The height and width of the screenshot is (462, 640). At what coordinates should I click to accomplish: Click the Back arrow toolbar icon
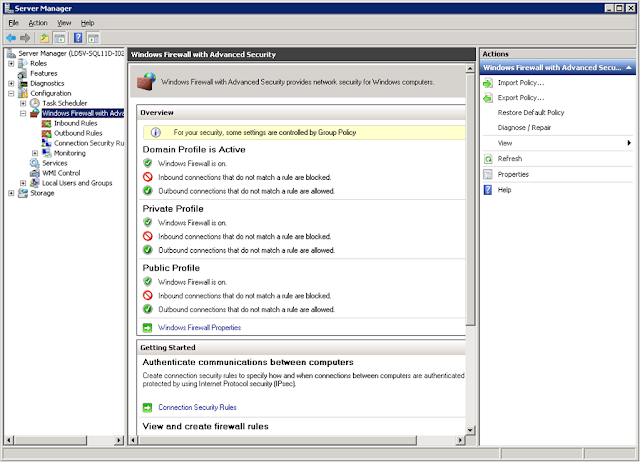11,38
